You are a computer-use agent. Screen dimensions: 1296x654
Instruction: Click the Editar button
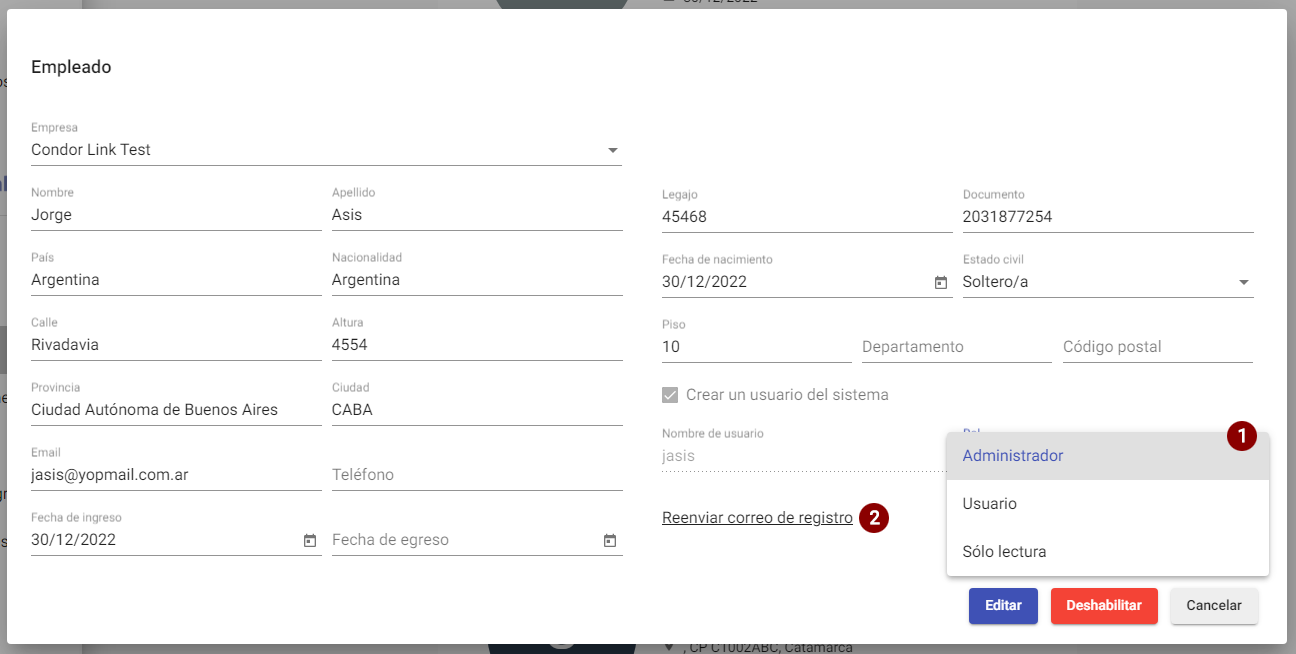point(1003,606)
